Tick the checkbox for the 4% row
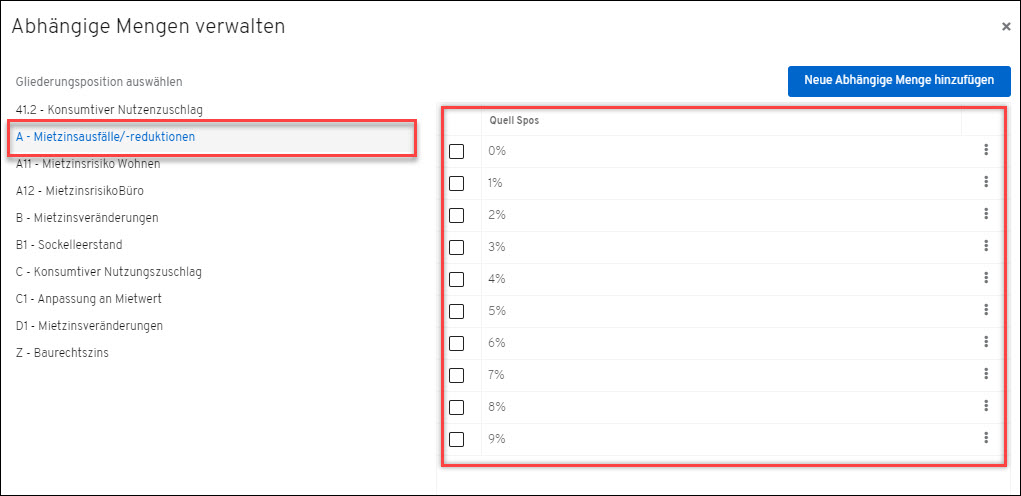 point(456,279)
